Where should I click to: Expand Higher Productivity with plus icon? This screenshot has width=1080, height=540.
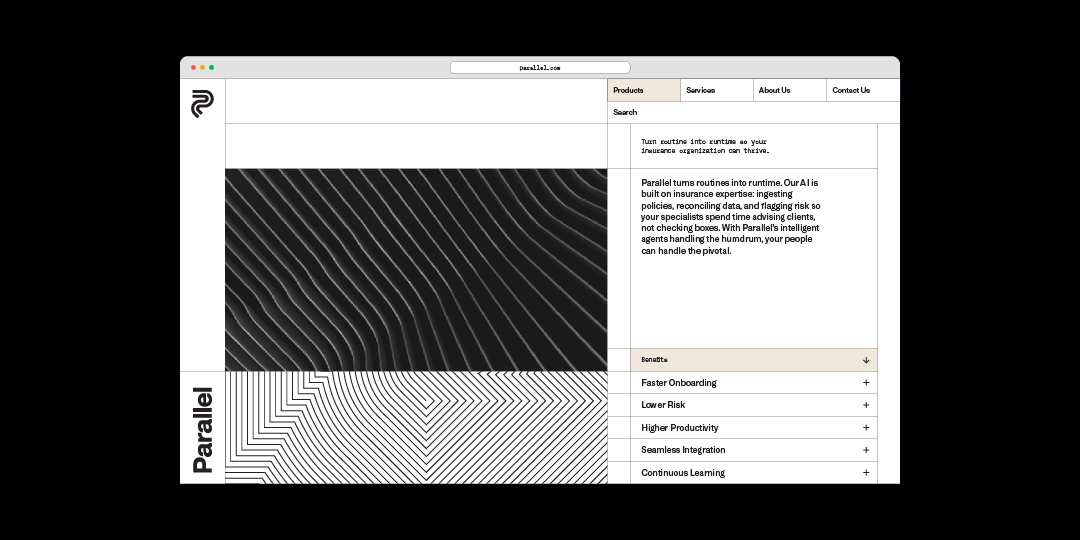click(866, 428)
